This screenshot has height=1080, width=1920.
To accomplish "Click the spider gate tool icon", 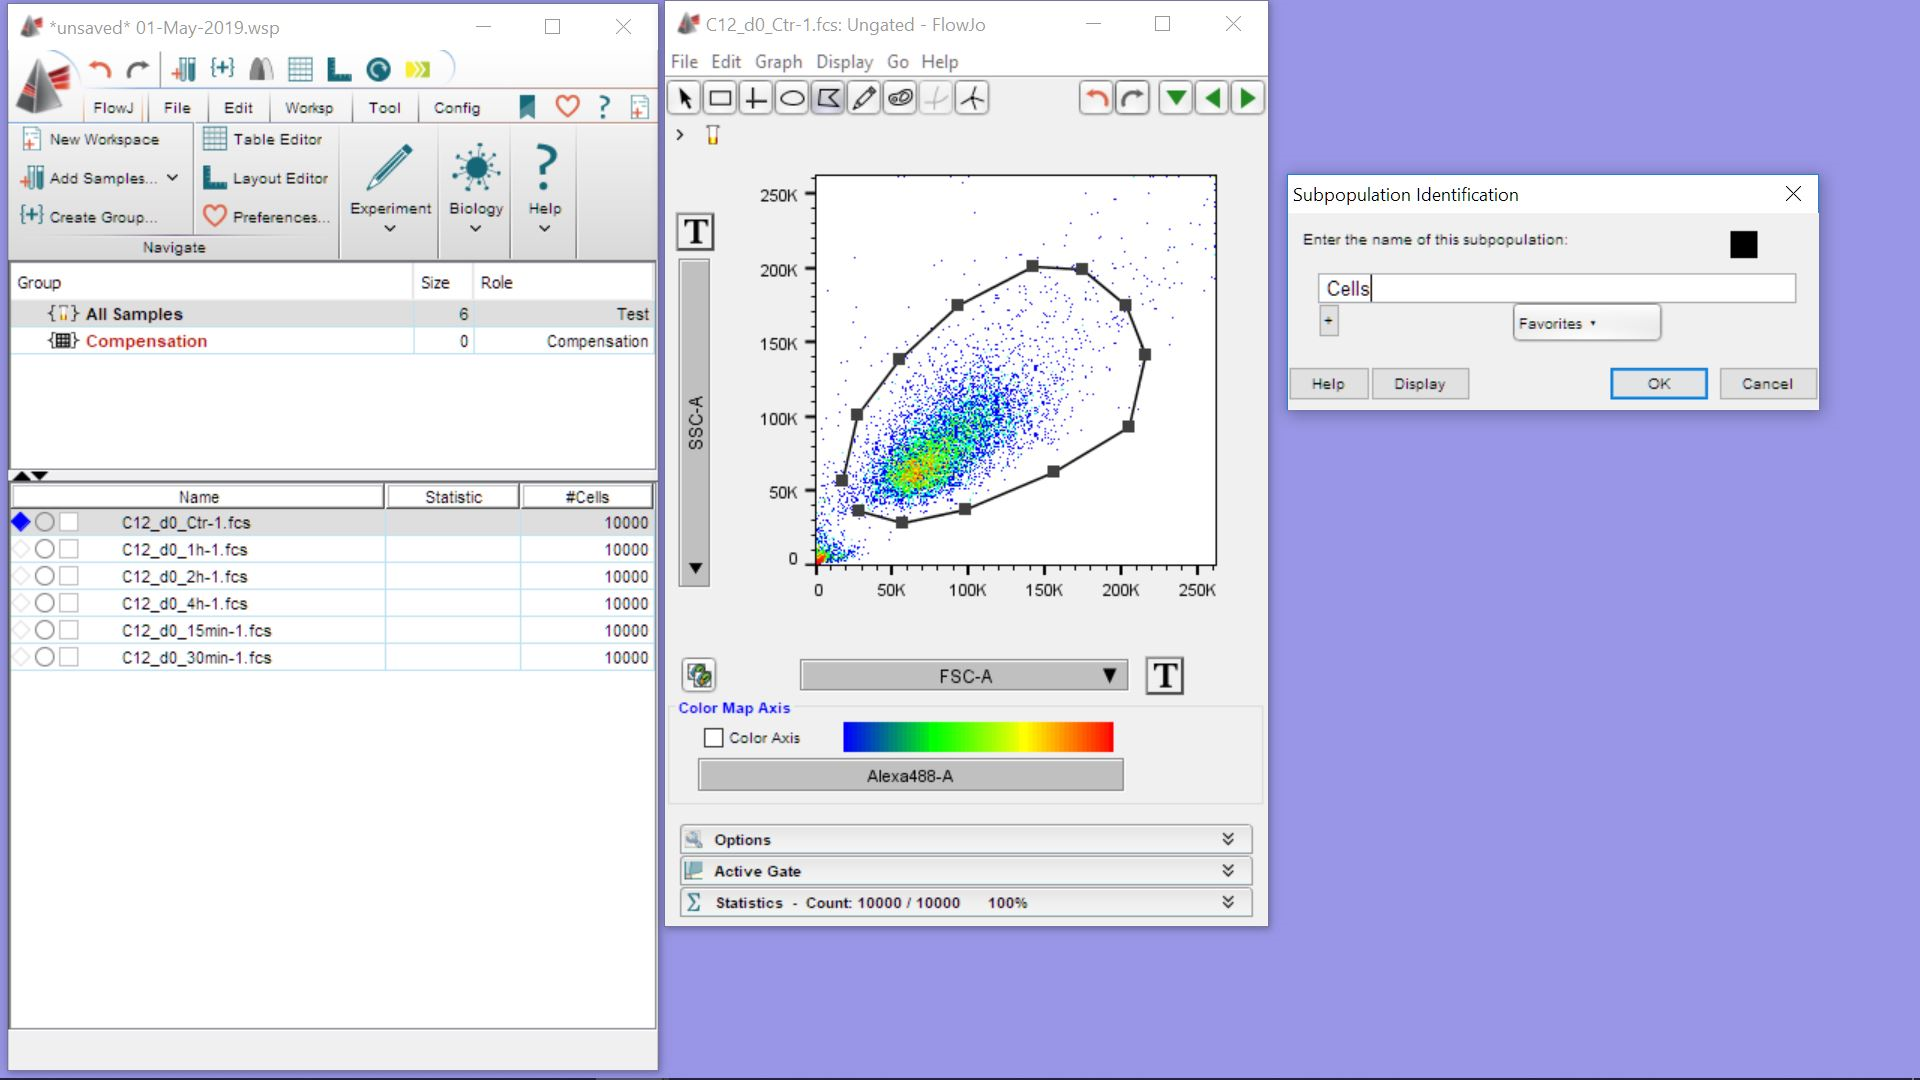I will [x=972, y=98].
